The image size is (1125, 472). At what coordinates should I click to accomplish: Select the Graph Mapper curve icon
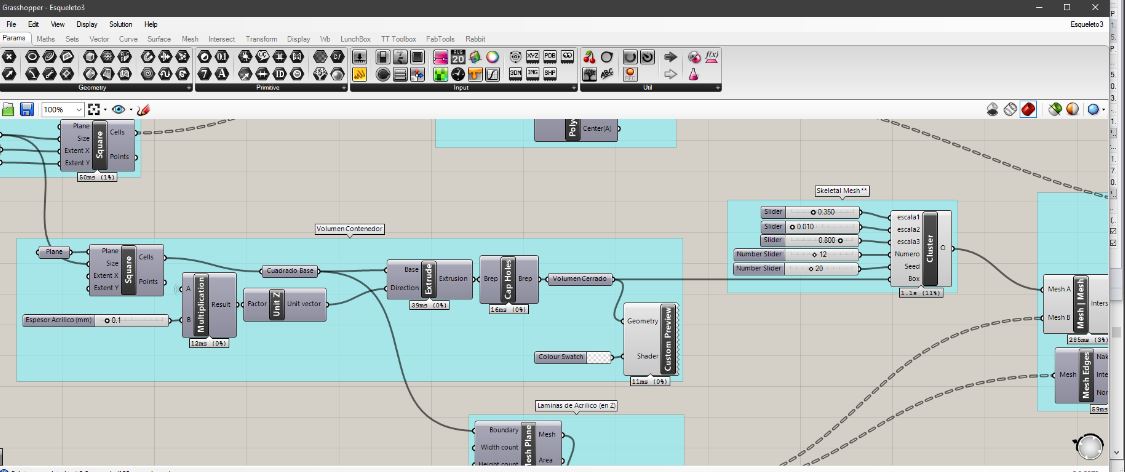coord(492,74)
